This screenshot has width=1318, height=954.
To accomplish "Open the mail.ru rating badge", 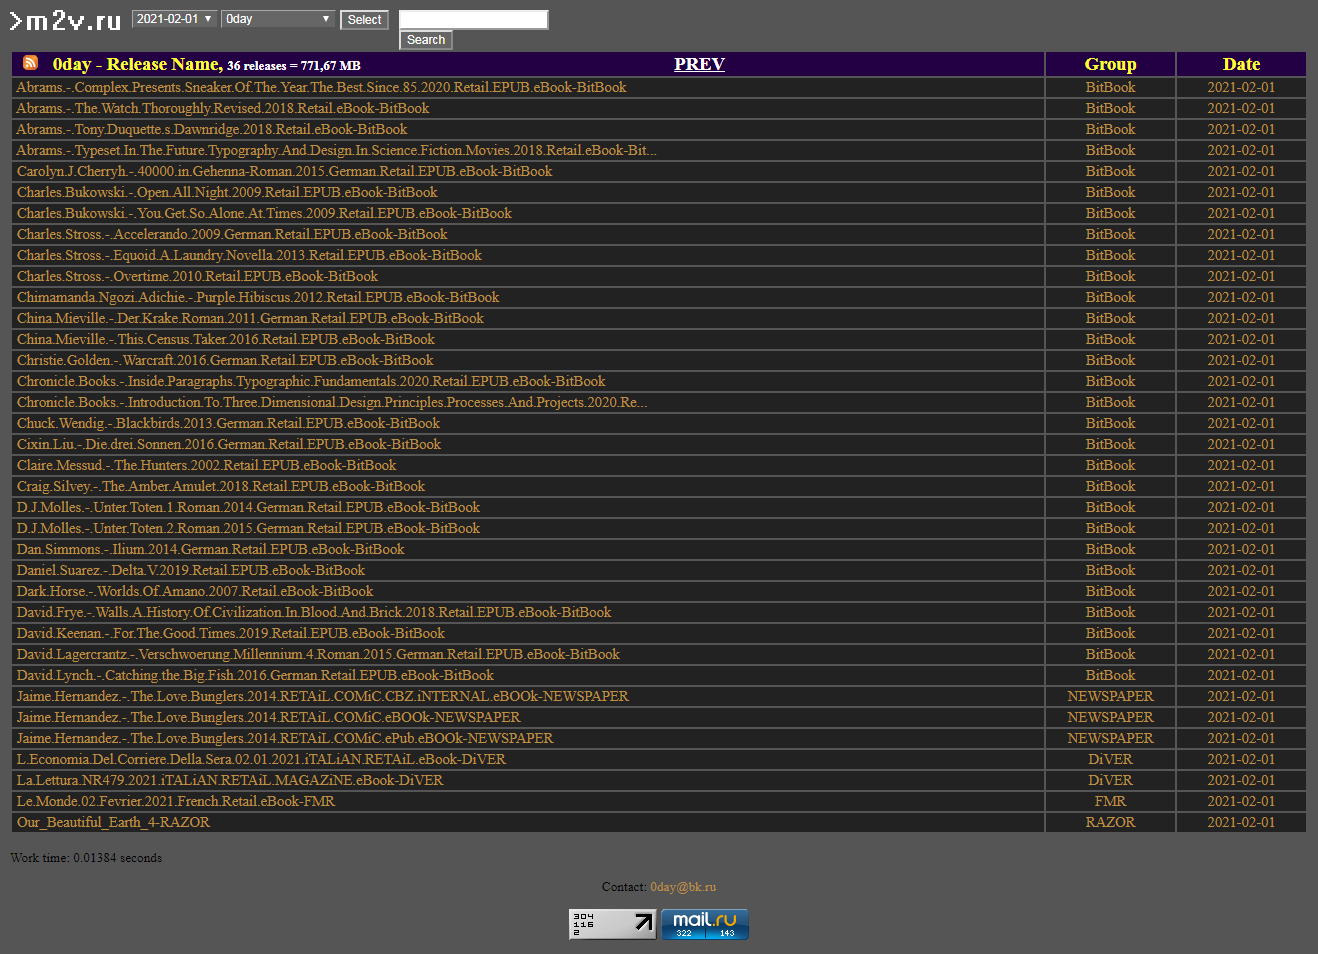I will 705,924.
